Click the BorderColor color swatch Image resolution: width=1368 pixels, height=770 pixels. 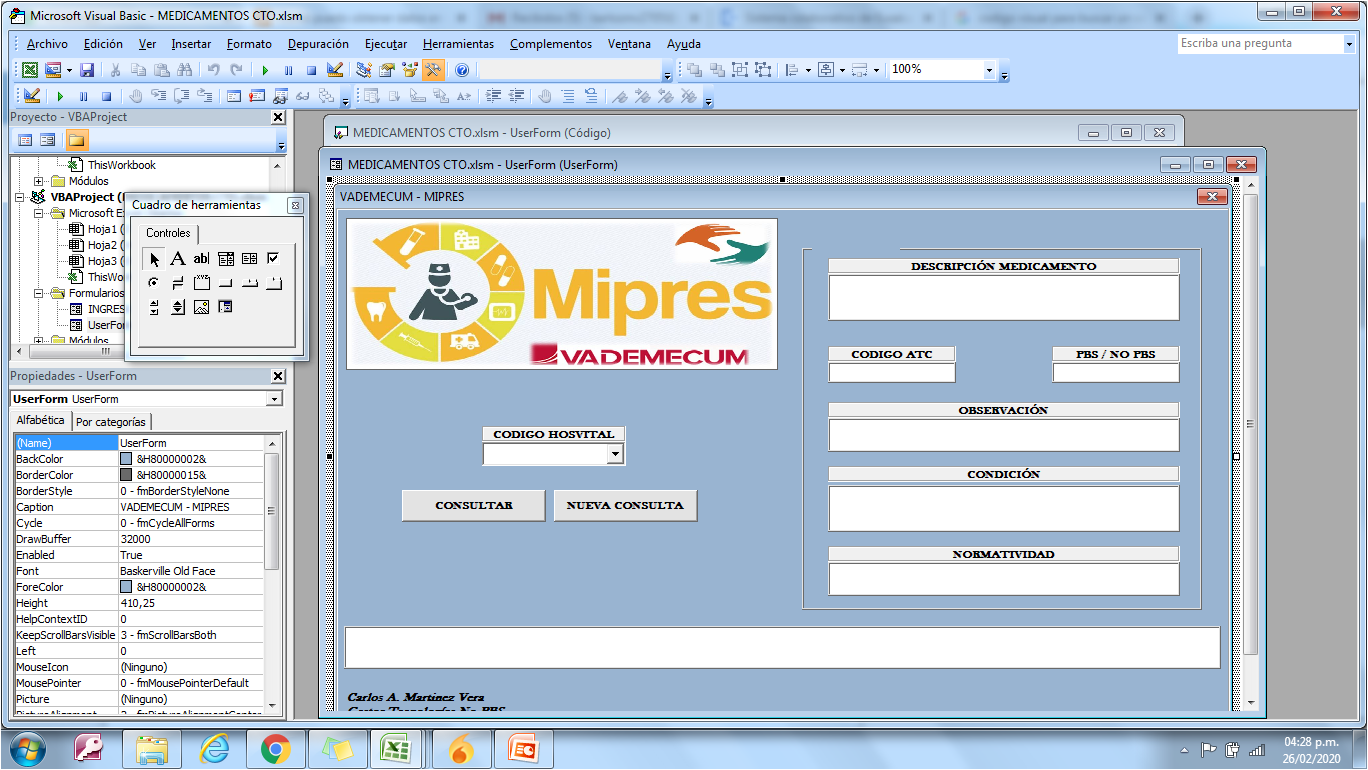click(x=126, y=475)
